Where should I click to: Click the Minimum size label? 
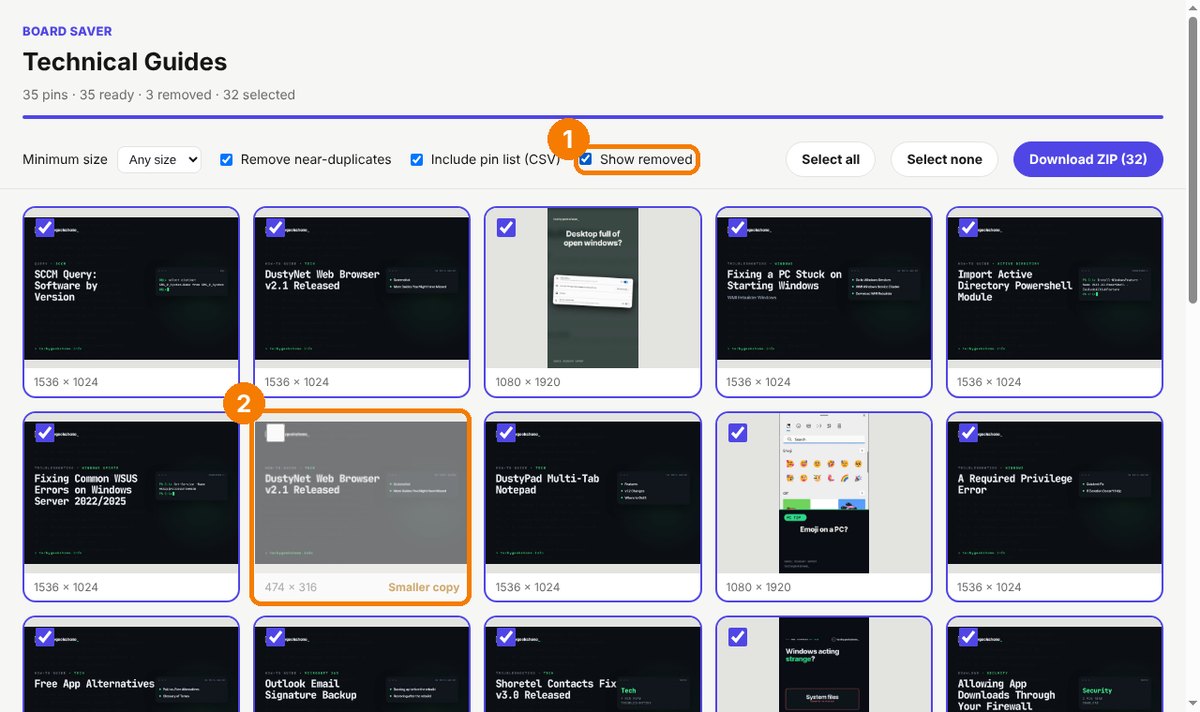pos(65,159)
